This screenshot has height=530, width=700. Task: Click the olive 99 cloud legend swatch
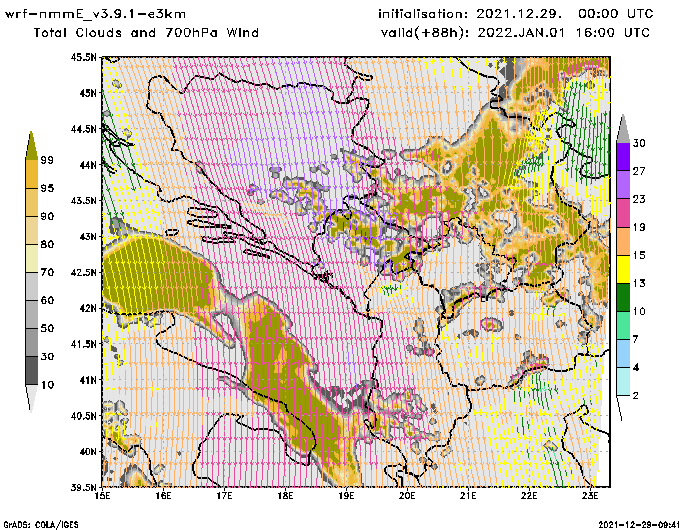point(31,146)
